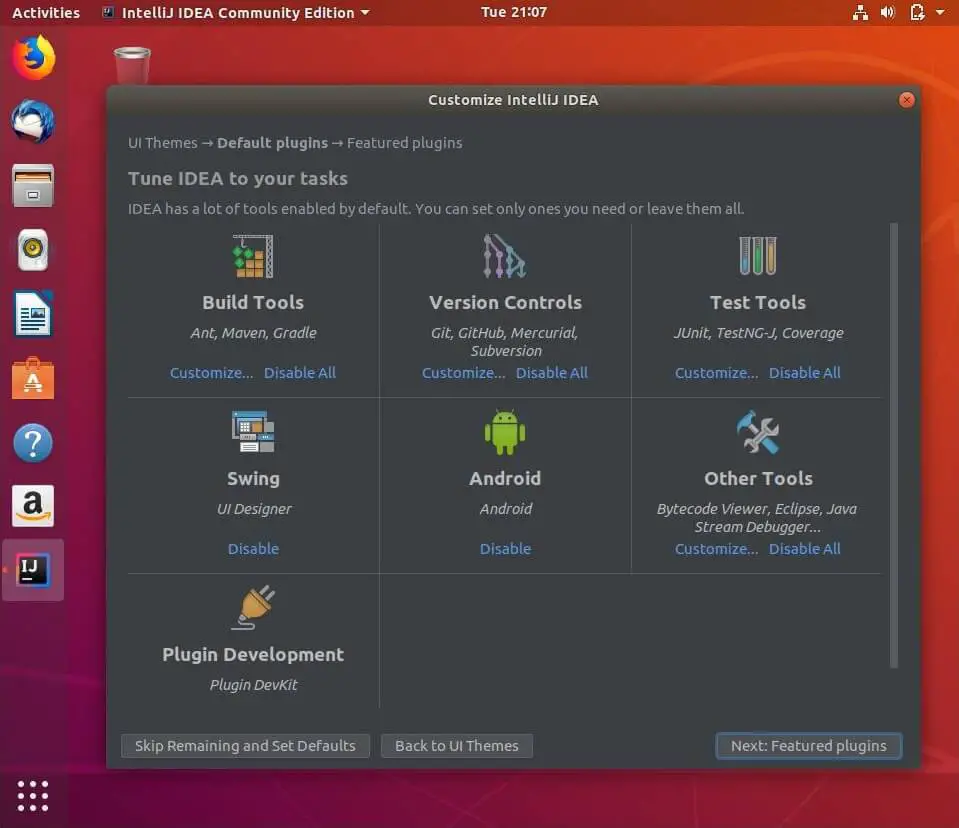This screenshot has height=828, width=959.
Task: Disable All Build Tools plugins
Action: pos(300,372)
